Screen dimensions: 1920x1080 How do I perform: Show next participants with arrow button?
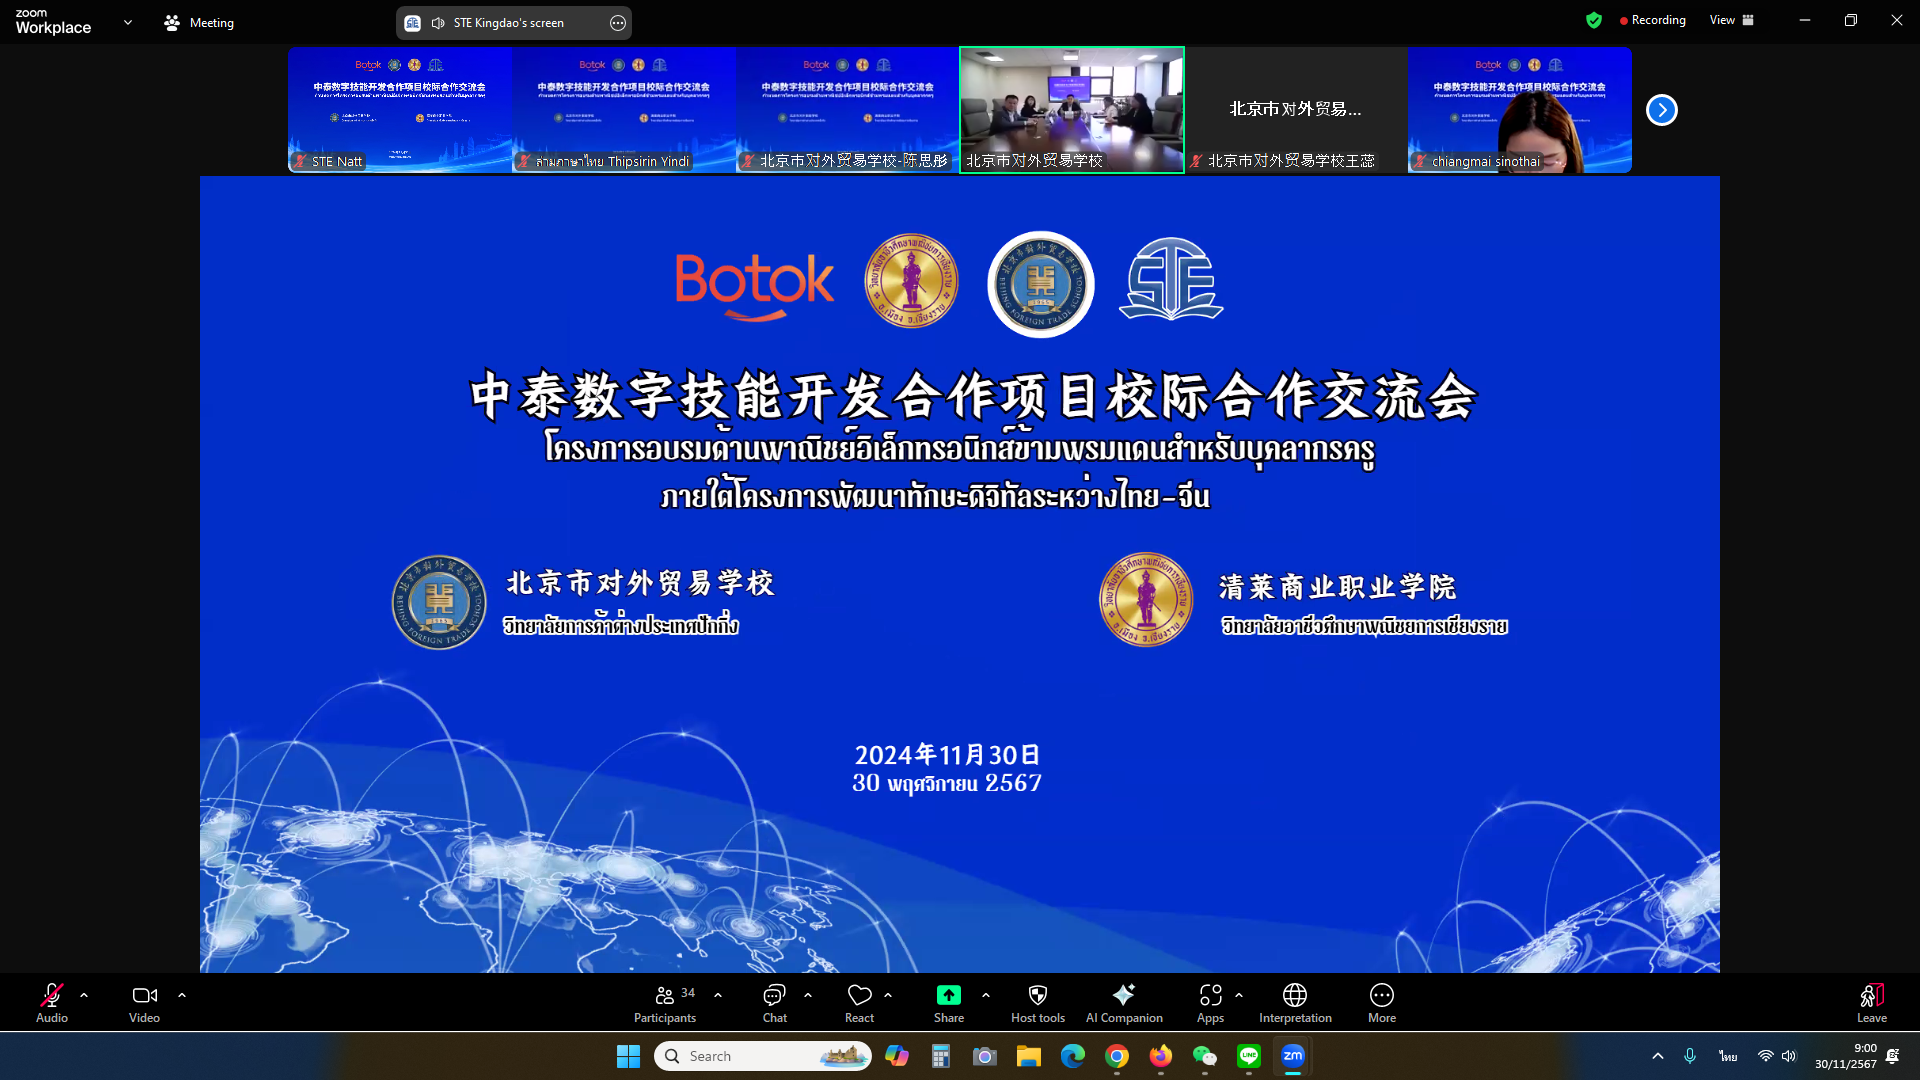click(1661, 110)
